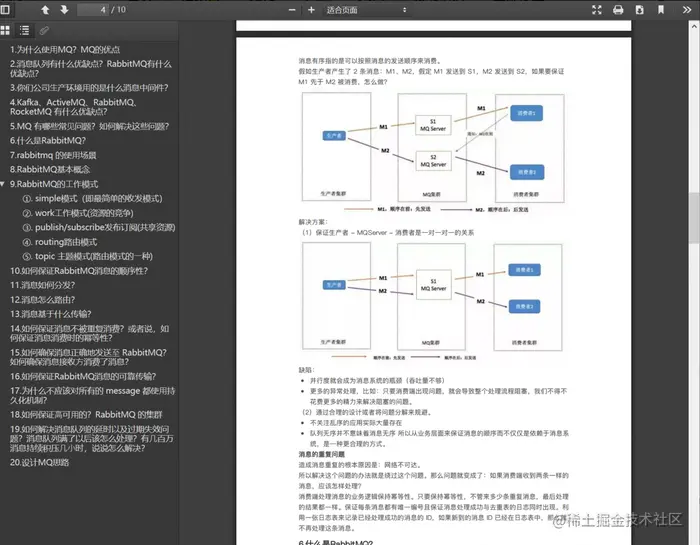This screenshot has width=700, height=545.
Task: Download the PDF file
Action: [640, 10]
